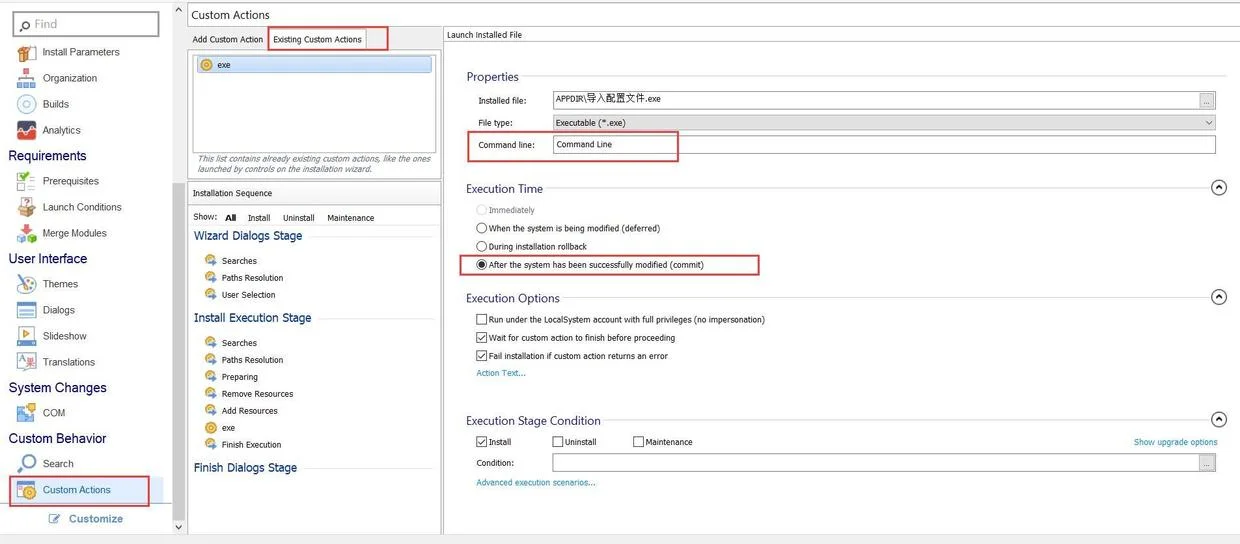Image resolution: width=1240 pixels, height=544 pixels.
Task: Toggle the Maintenance stage condition checkbox
Action: click(638, 442)
